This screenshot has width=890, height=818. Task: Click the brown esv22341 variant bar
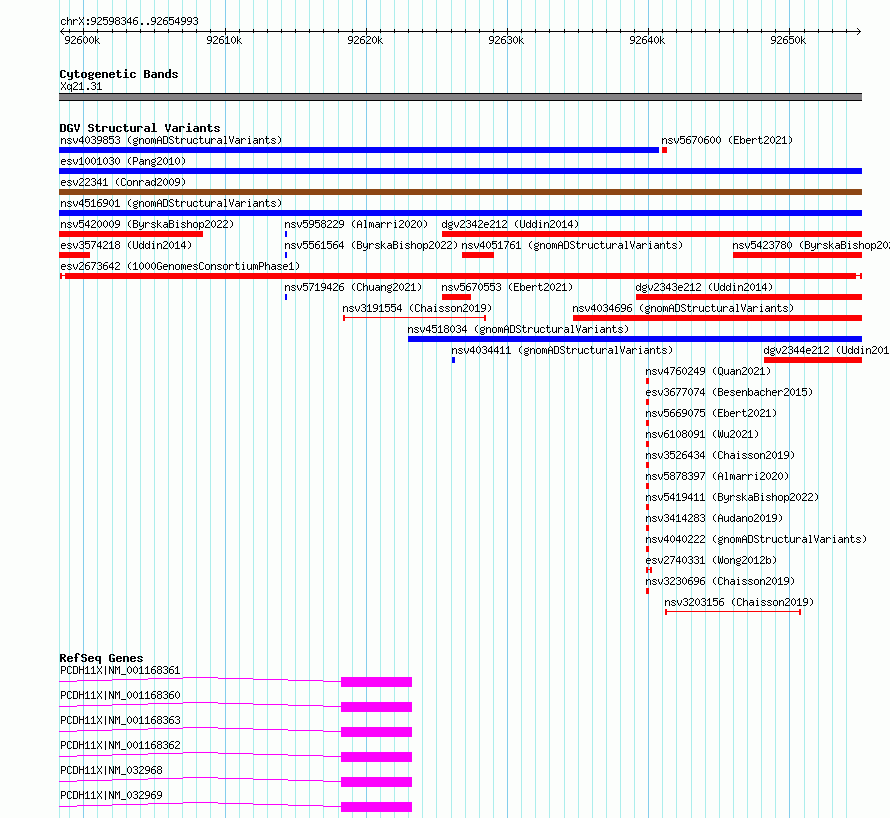point(460,192)
